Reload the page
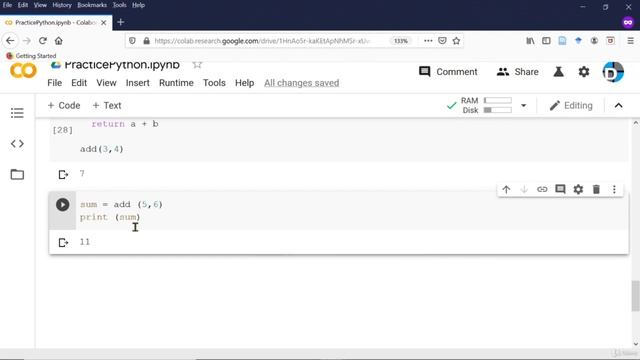Screen dimensions: 640x360 42,41
